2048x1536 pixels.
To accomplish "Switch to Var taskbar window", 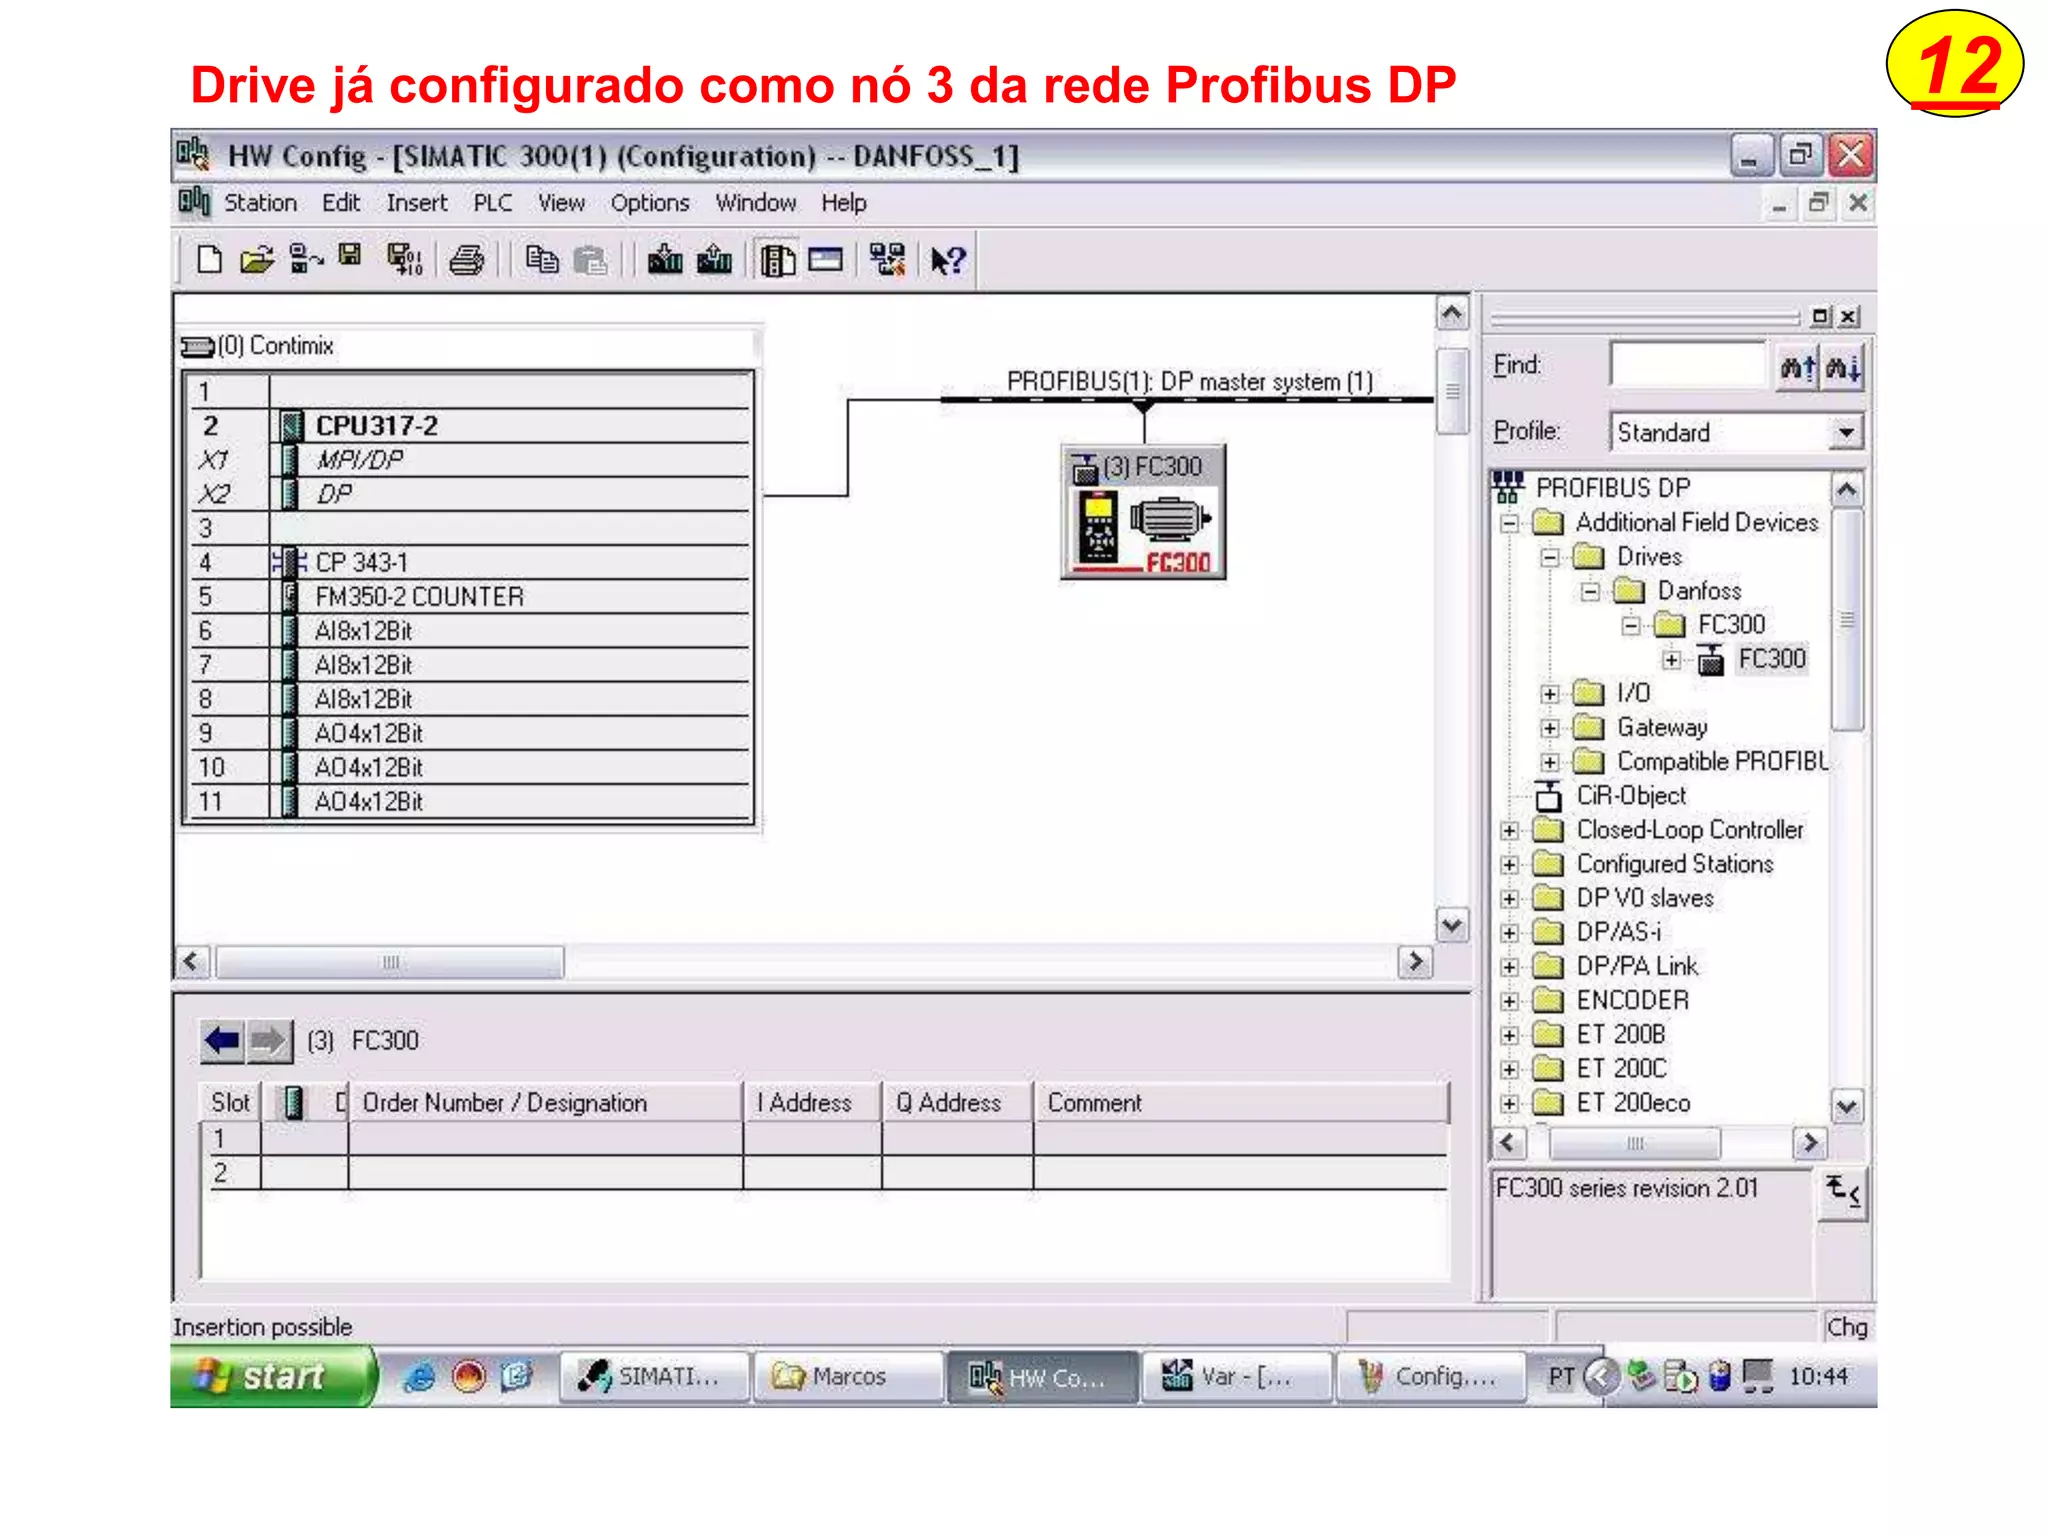I will click(1238, 1377).
